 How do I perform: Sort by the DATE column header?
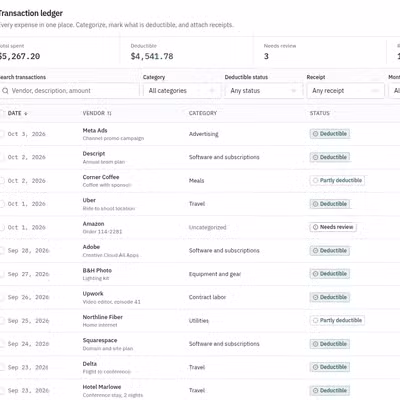(17, 113)
